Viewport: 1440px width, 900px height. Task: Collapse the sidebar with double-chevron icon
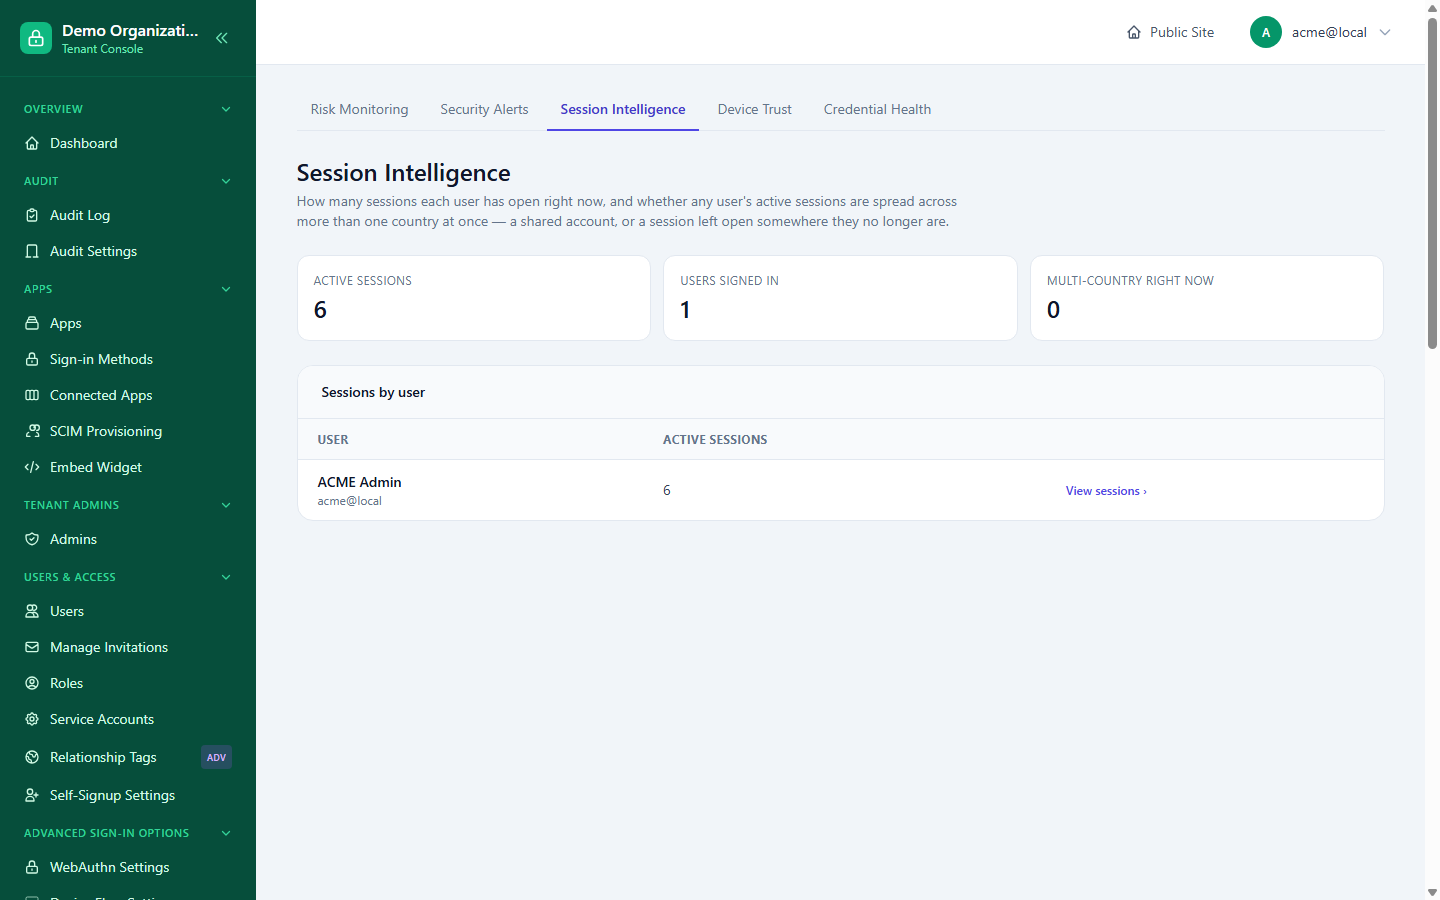[222, 38]
